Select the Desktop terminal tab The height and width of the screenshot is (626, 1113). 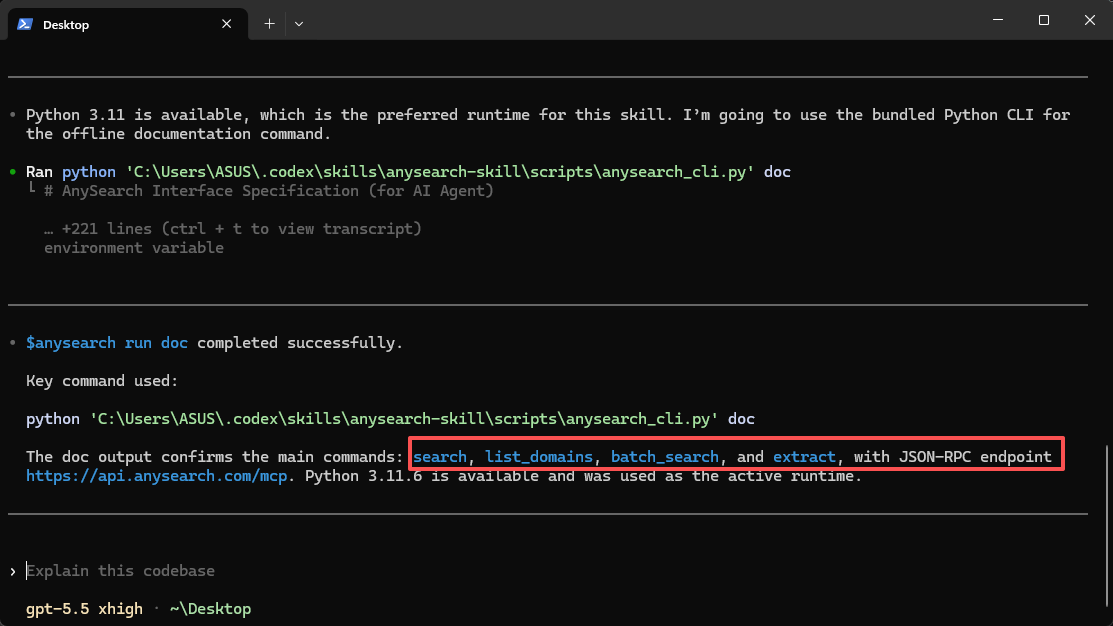[x=128, y=24]
